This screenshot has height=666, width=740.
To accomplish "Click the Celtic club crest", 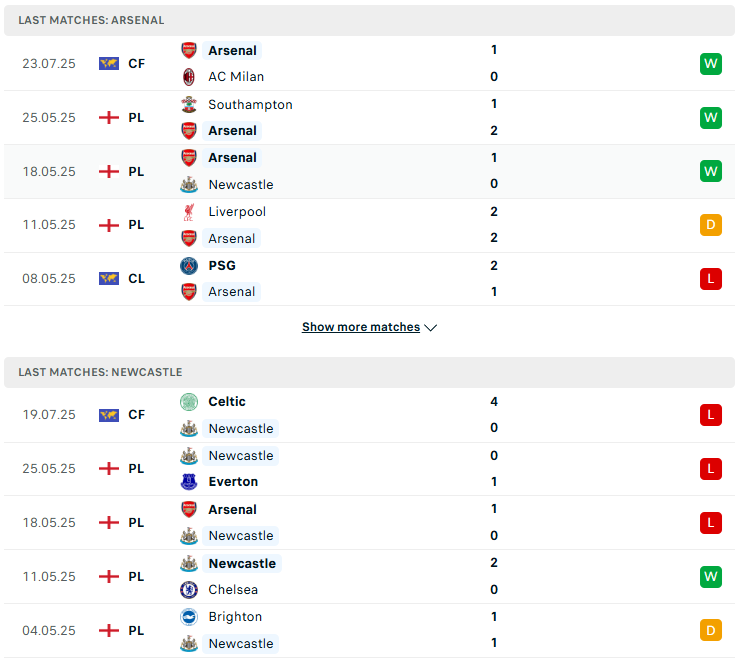I will tap(189, 402).
